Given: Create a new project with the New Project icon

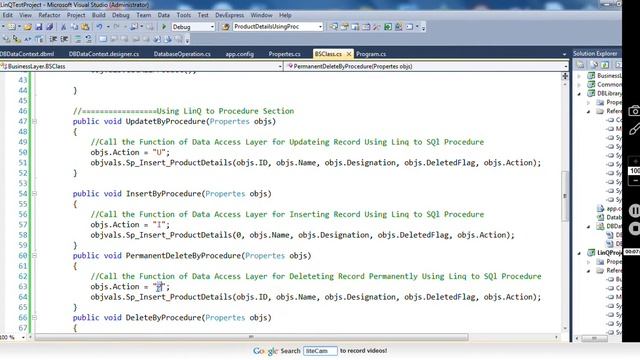Looking at the screenshot, I should tap(11, 27).
